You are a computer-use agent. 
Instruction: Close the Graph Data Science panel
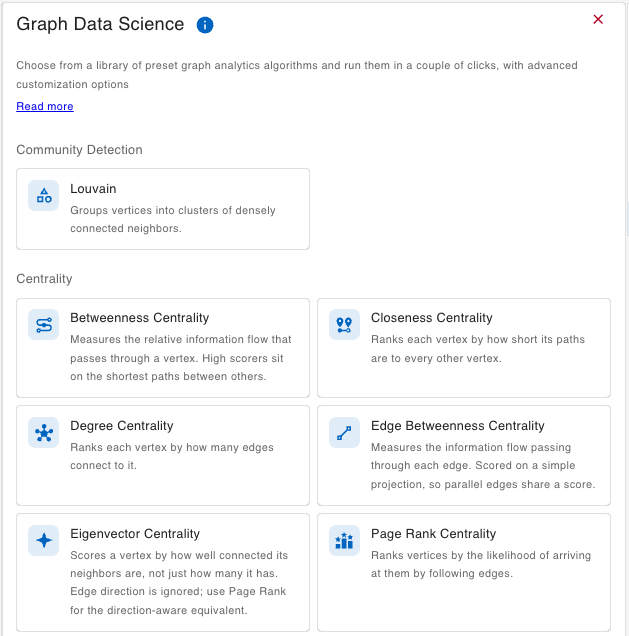tap(598, 19)
